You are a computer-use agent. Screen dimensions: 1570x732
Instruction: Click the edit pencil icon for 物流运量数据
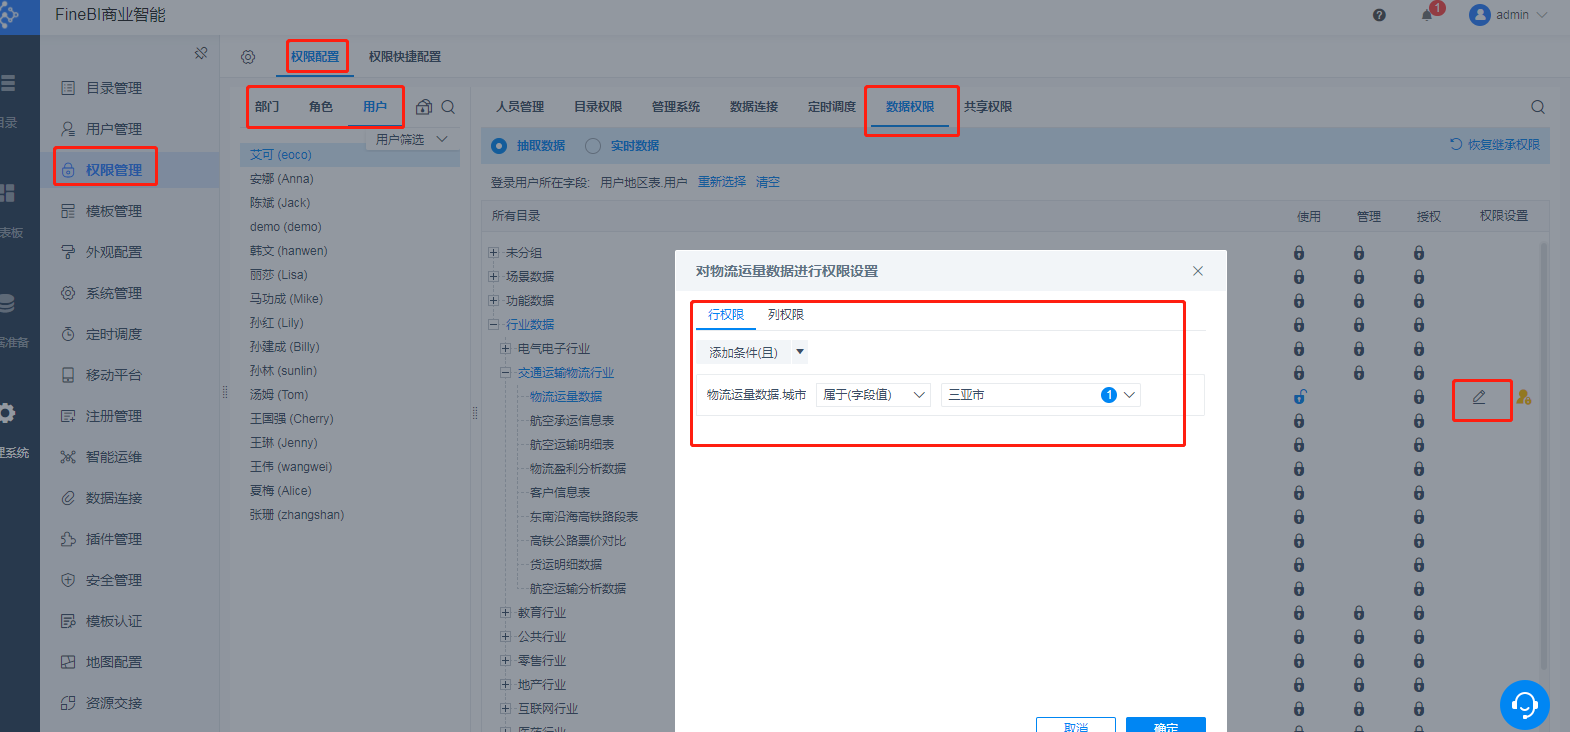pos(1479,397)
